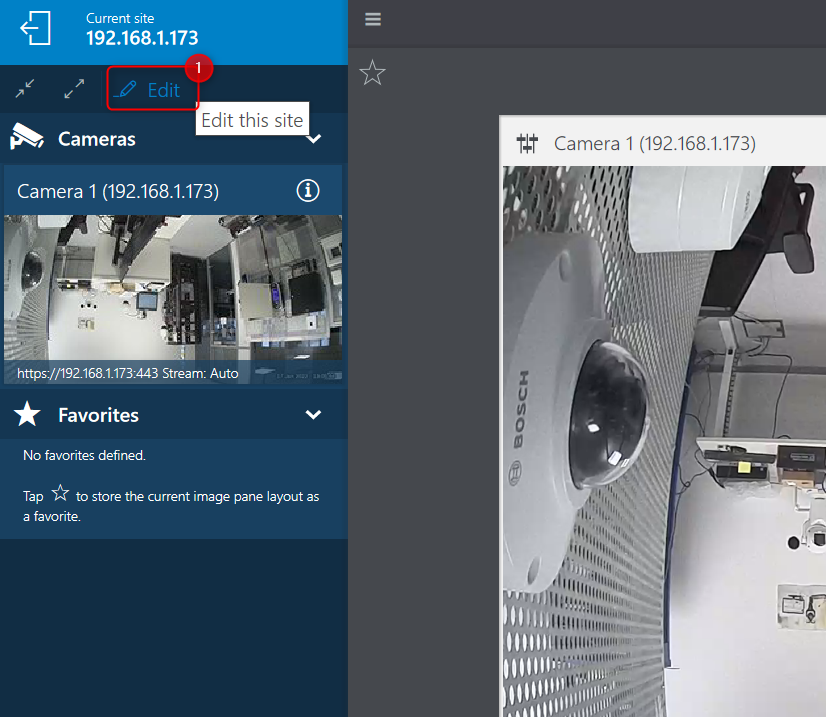Click the expand all panels arrows icon
Screen dimensions: 826x717
pos(74,89)
